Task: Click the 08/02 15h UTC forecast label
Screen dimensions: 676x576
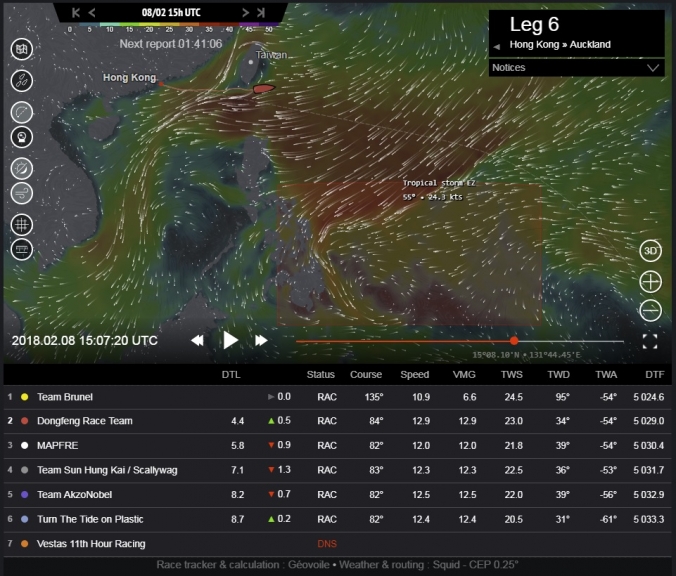Action: coord(171,13)
